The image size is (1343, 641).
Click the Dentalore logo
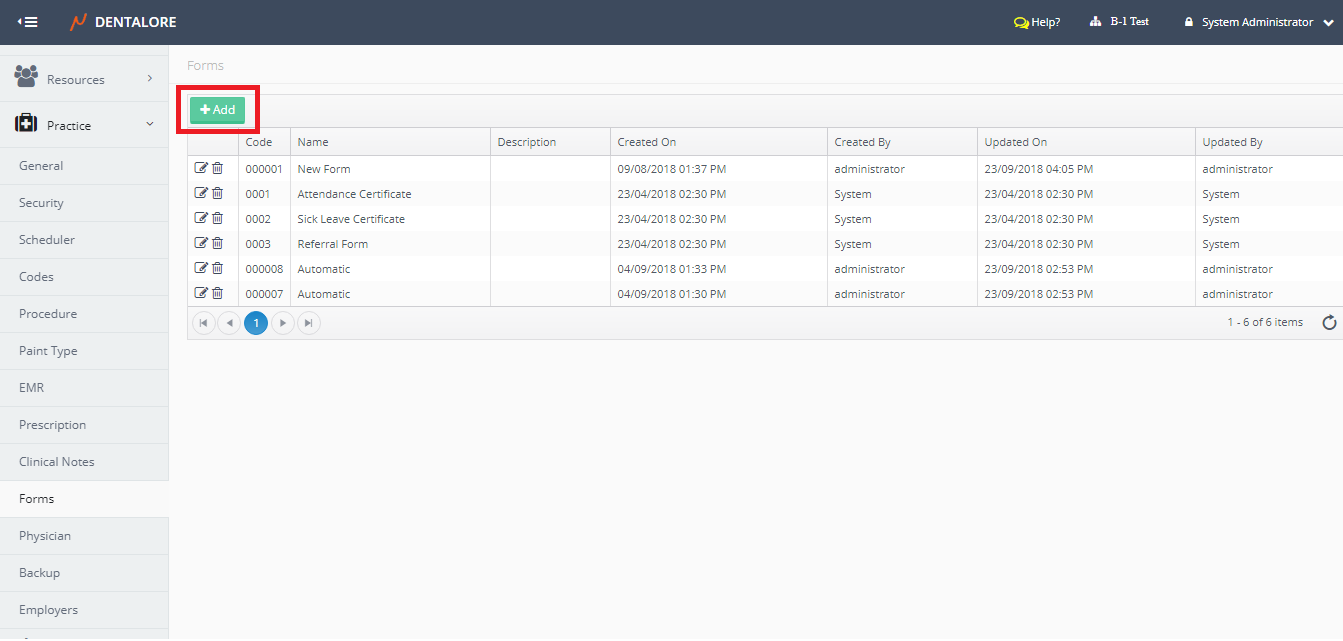tap(122, 22)
